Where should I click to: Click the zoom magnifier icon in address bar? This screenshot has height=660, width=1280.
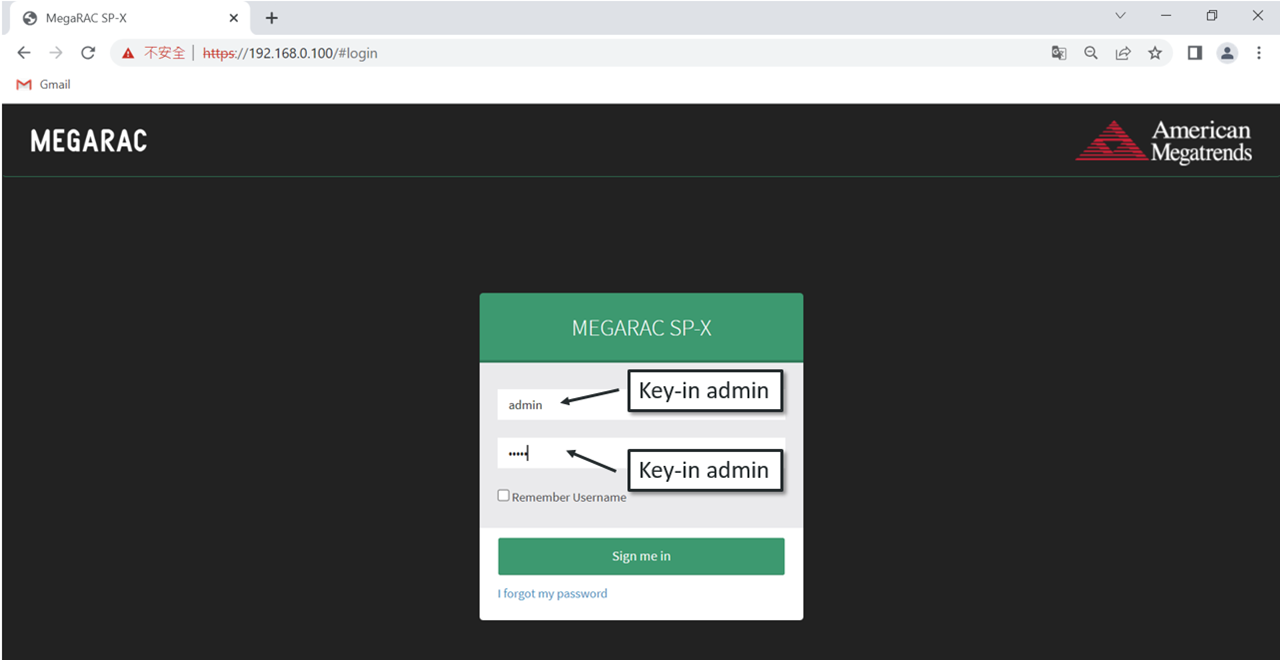[1091, 53]
